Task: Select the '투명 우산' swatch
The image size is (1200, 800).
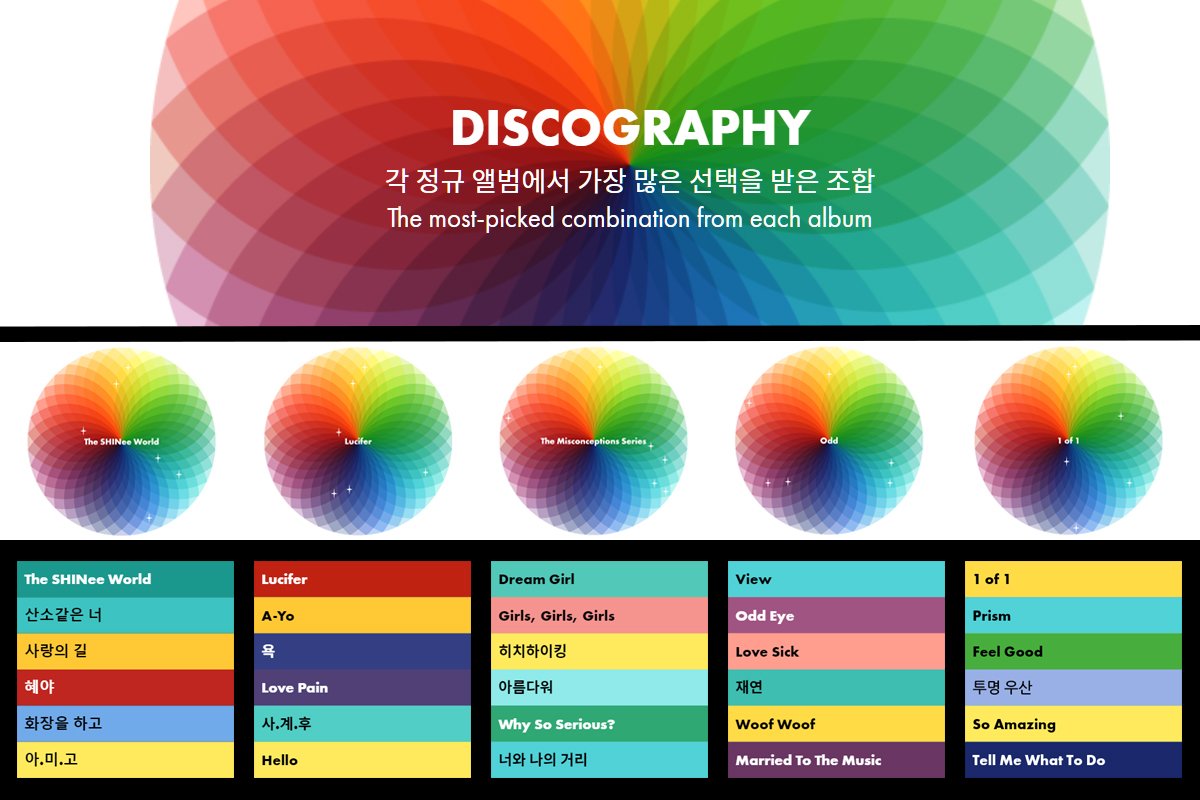Action: pos(1073,687)
